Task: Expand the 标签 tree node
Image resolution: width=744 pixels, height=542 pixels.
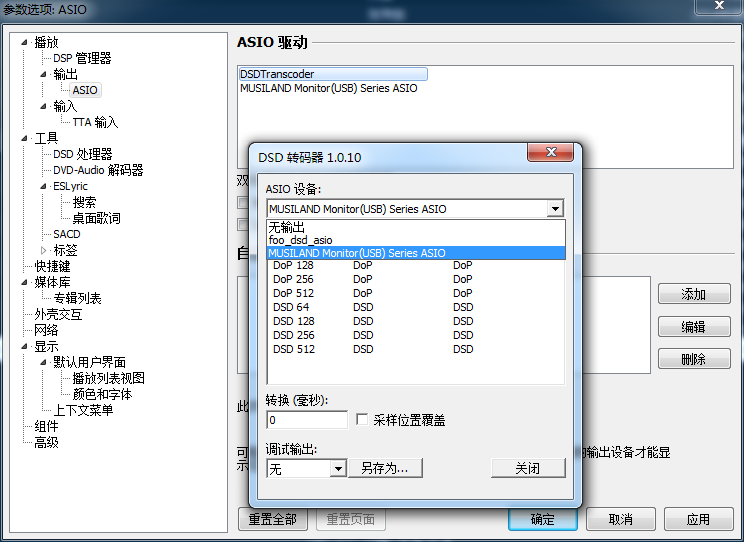Action: click(x=44, y=250)
